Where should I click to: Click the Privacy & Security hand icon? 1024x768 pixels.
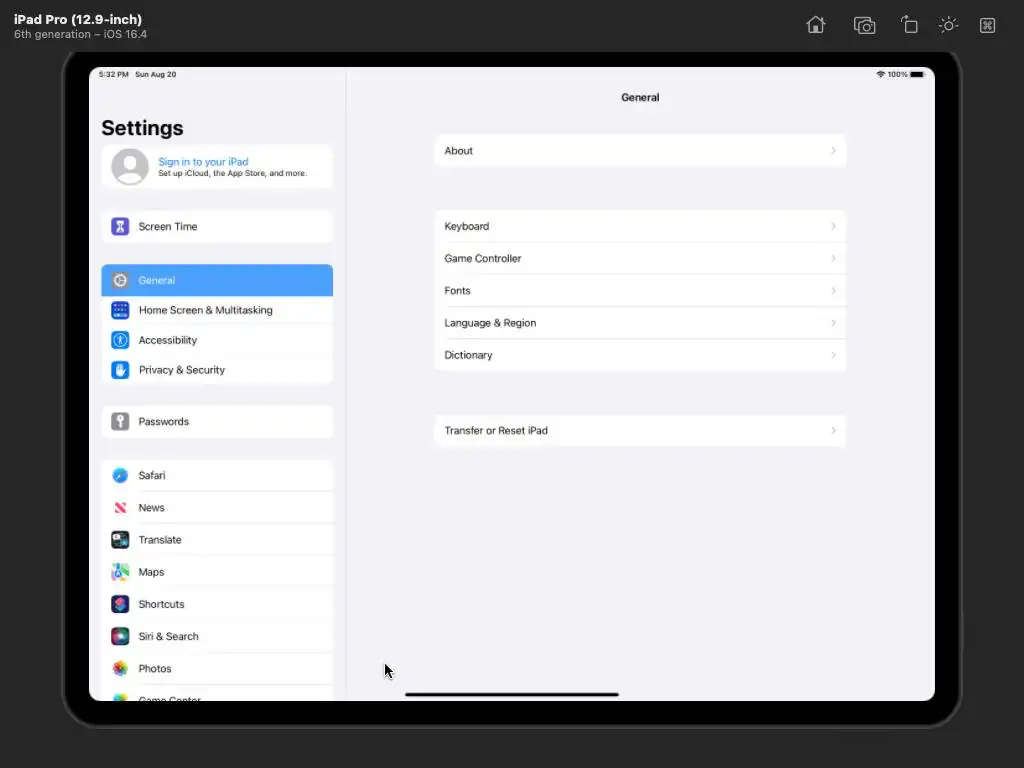(x=120, y=370)
